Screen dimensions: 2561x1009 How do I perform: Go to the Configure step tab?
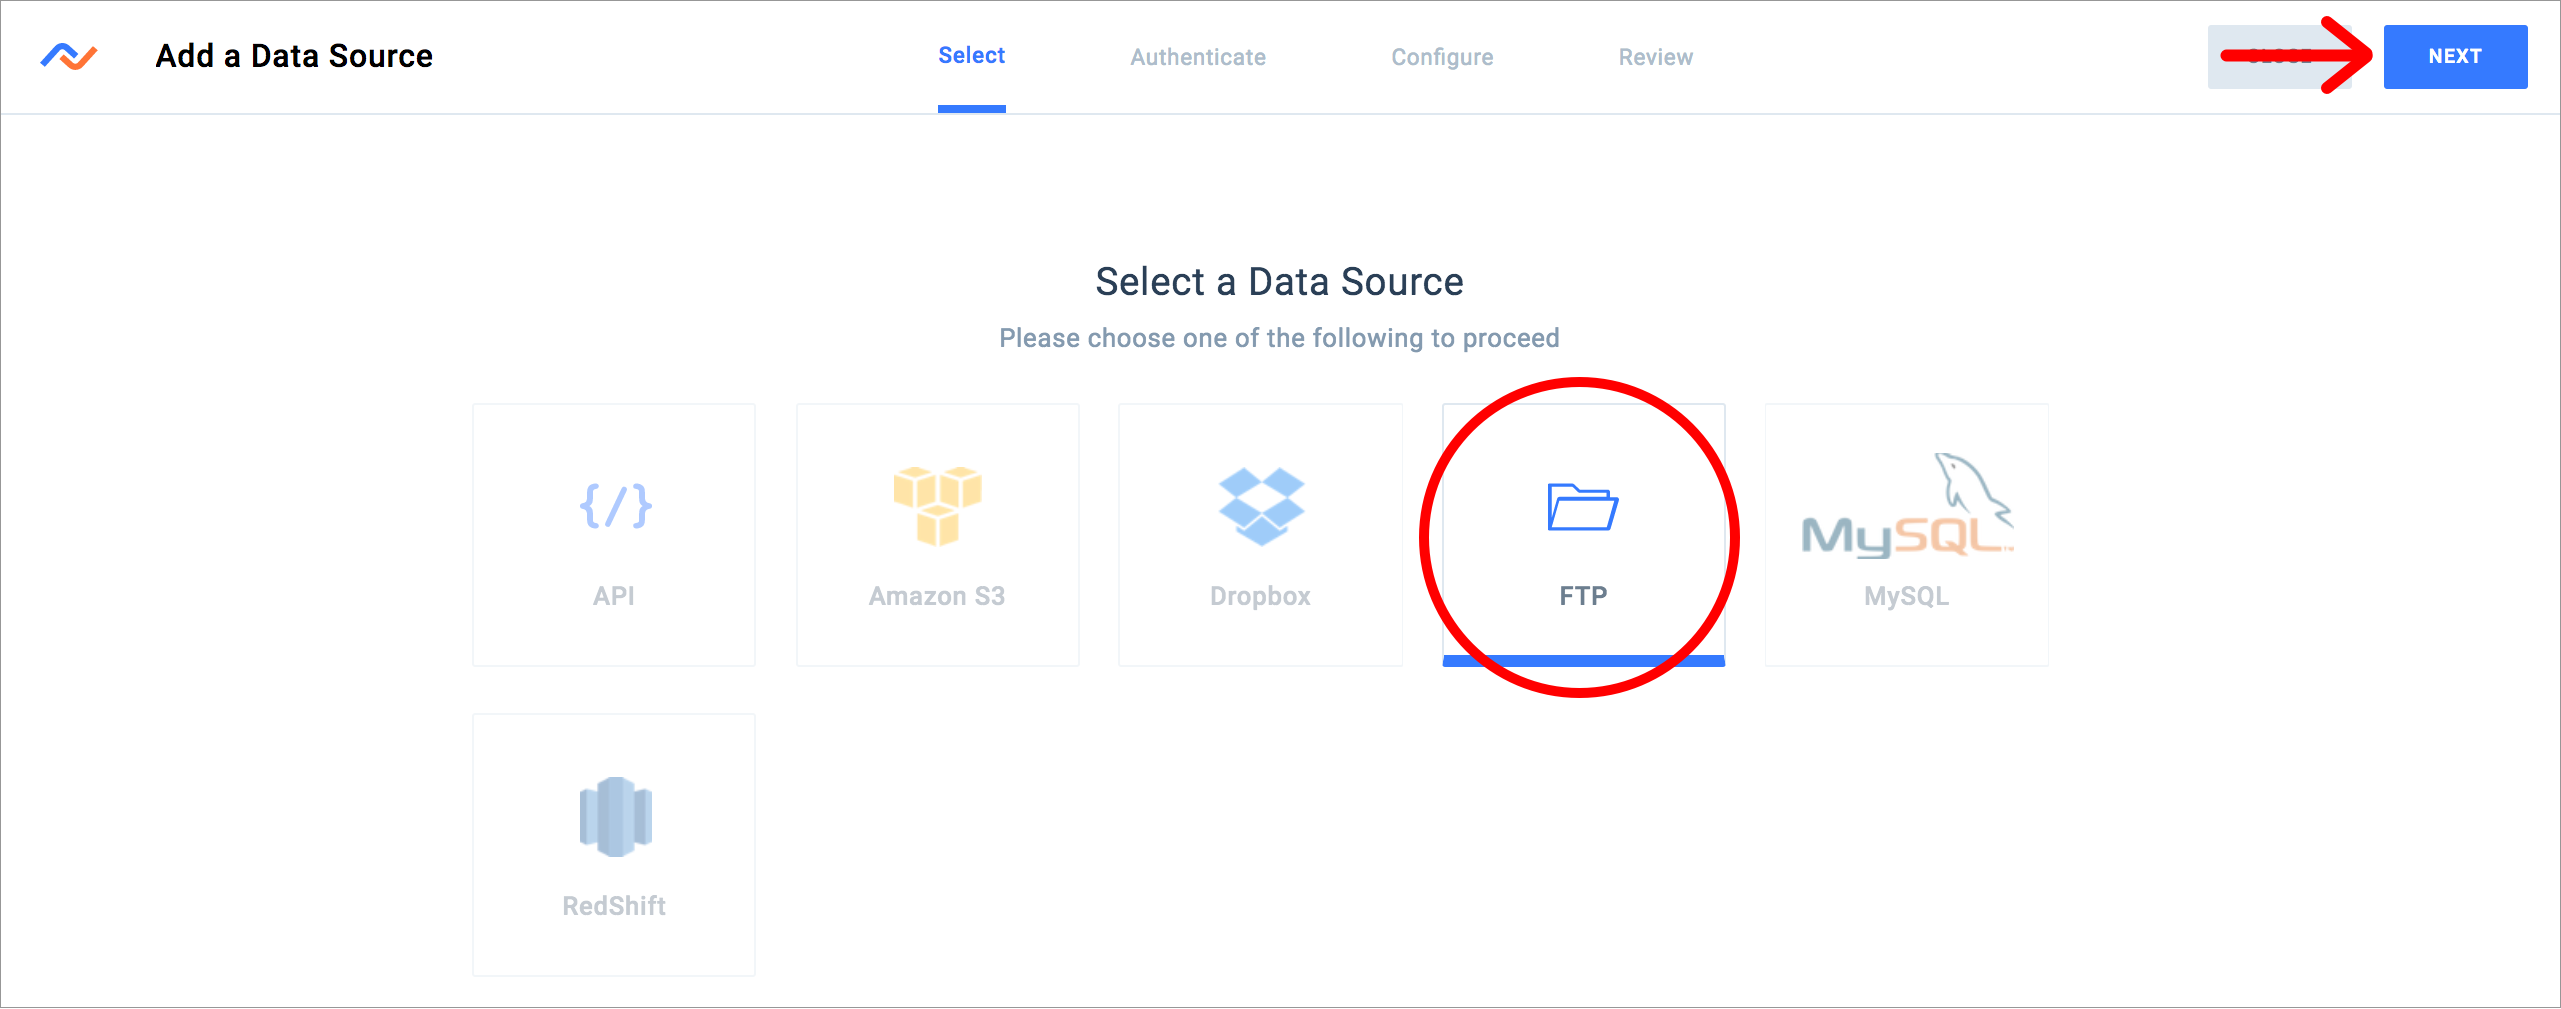tap(1442, 57)
